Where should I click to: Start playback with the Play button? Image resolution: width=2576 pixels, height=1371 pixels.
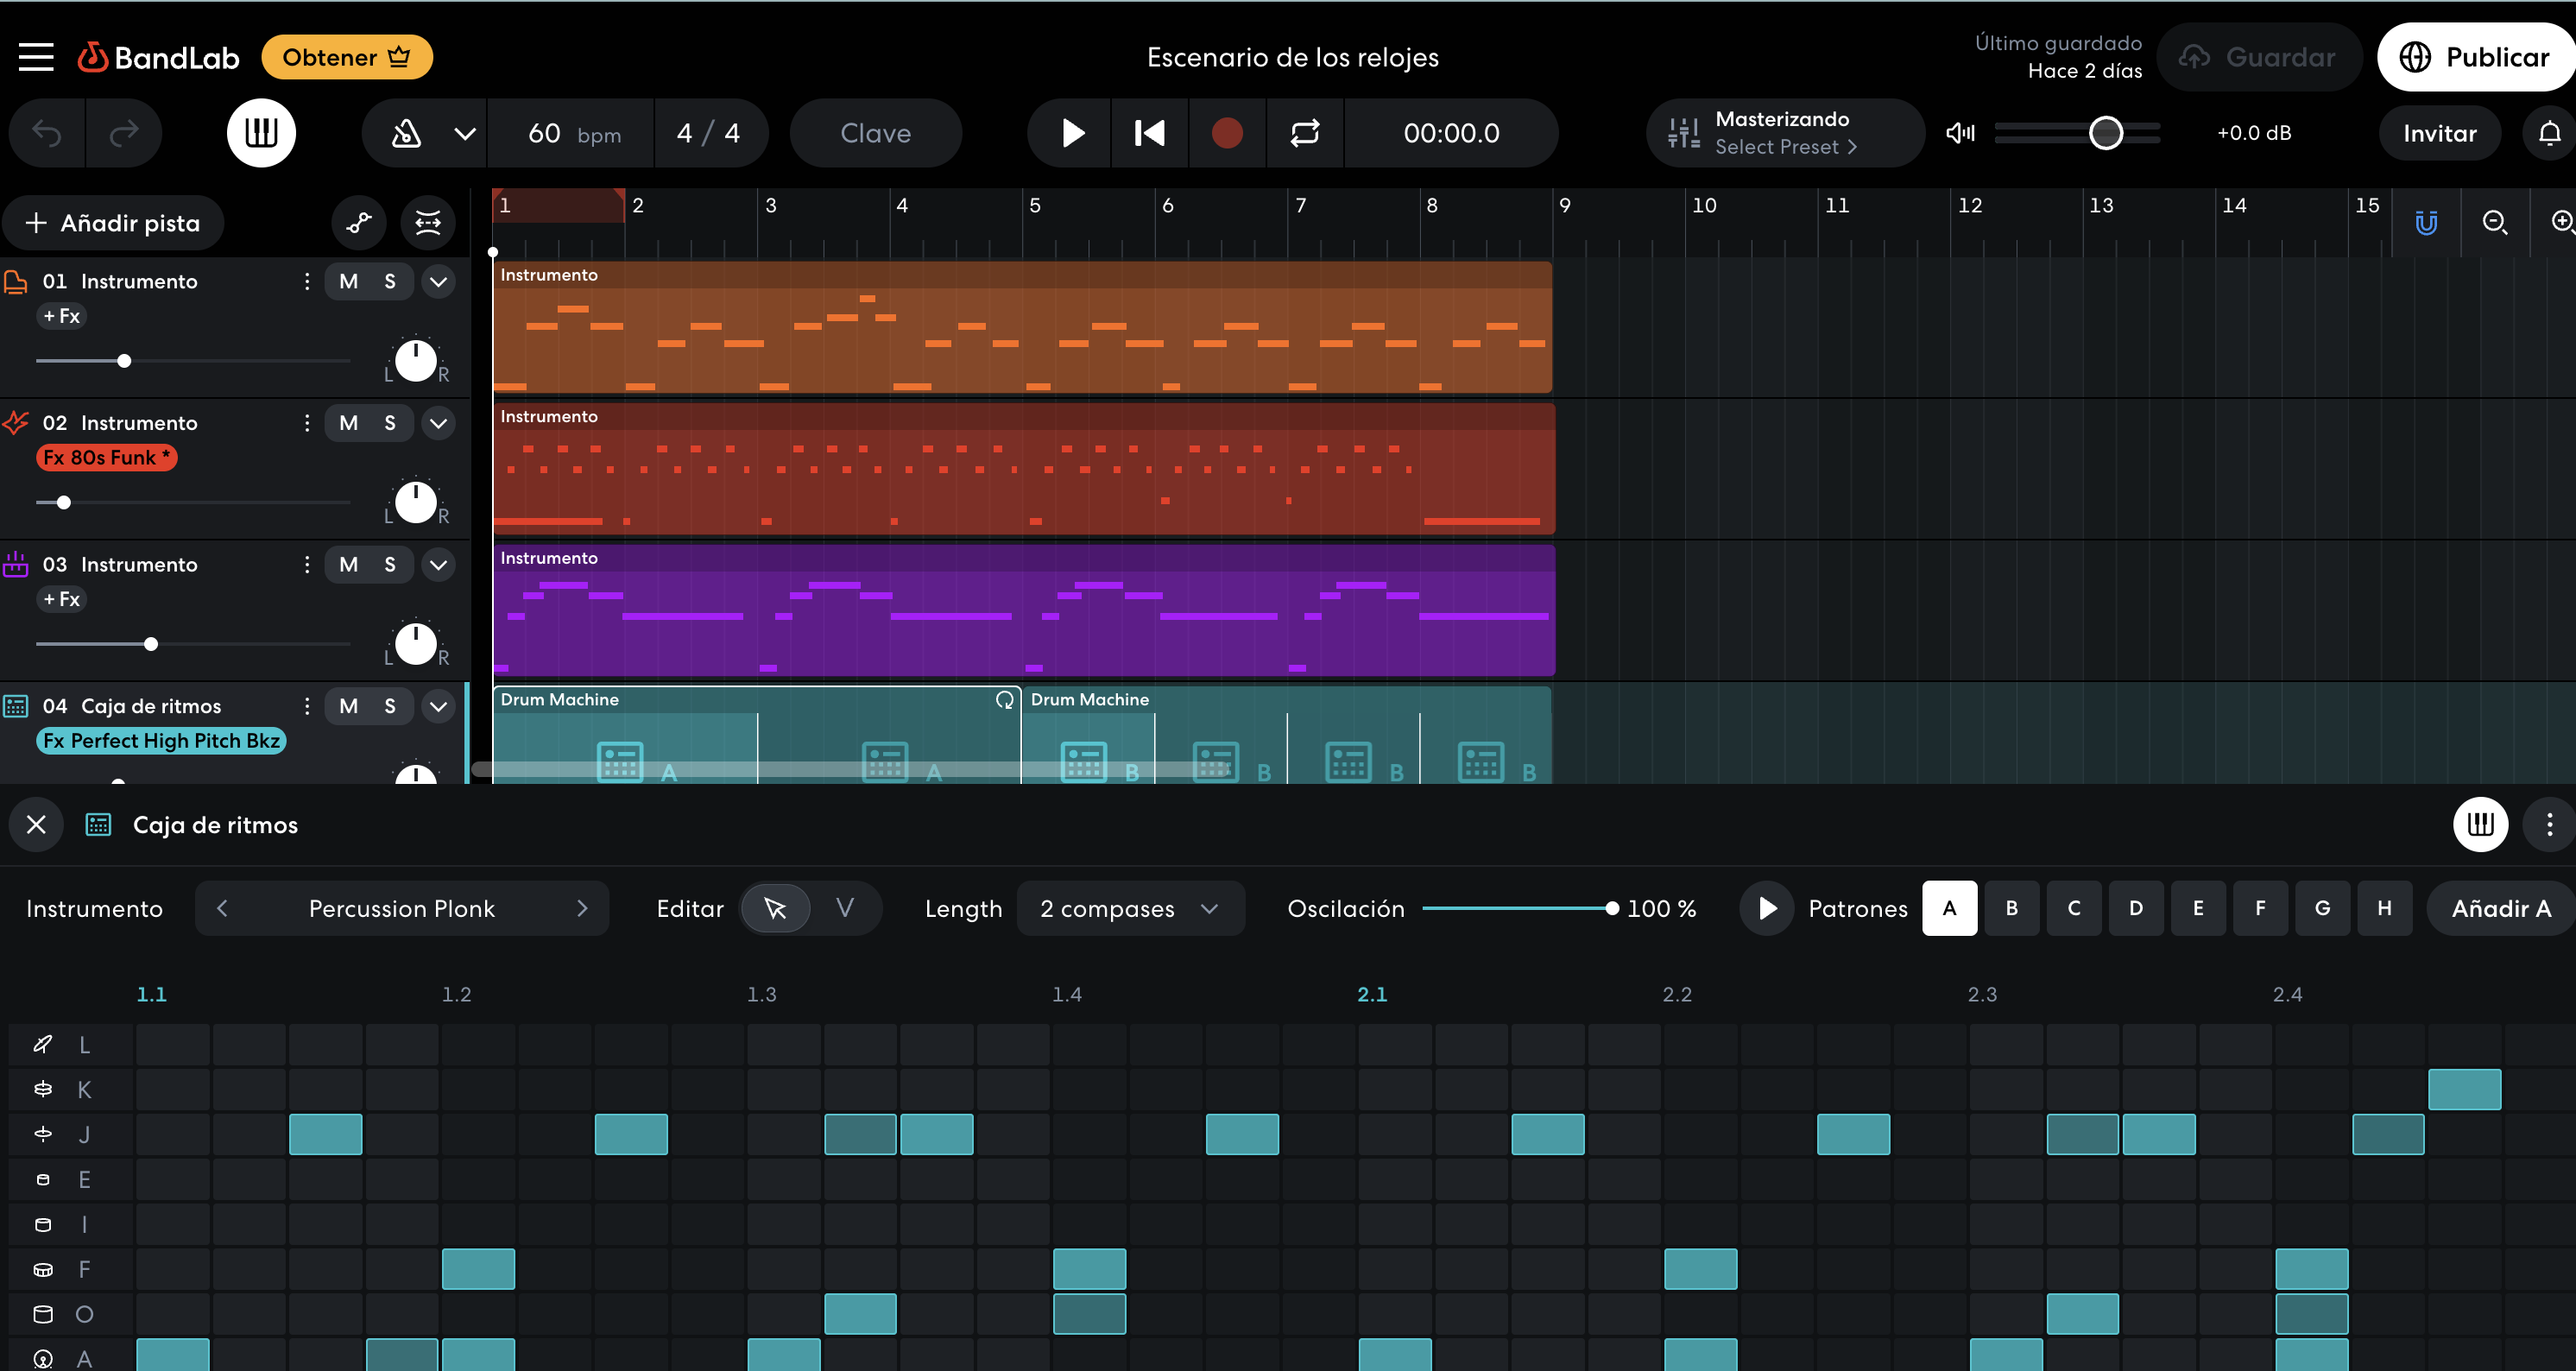(1071, 133)
